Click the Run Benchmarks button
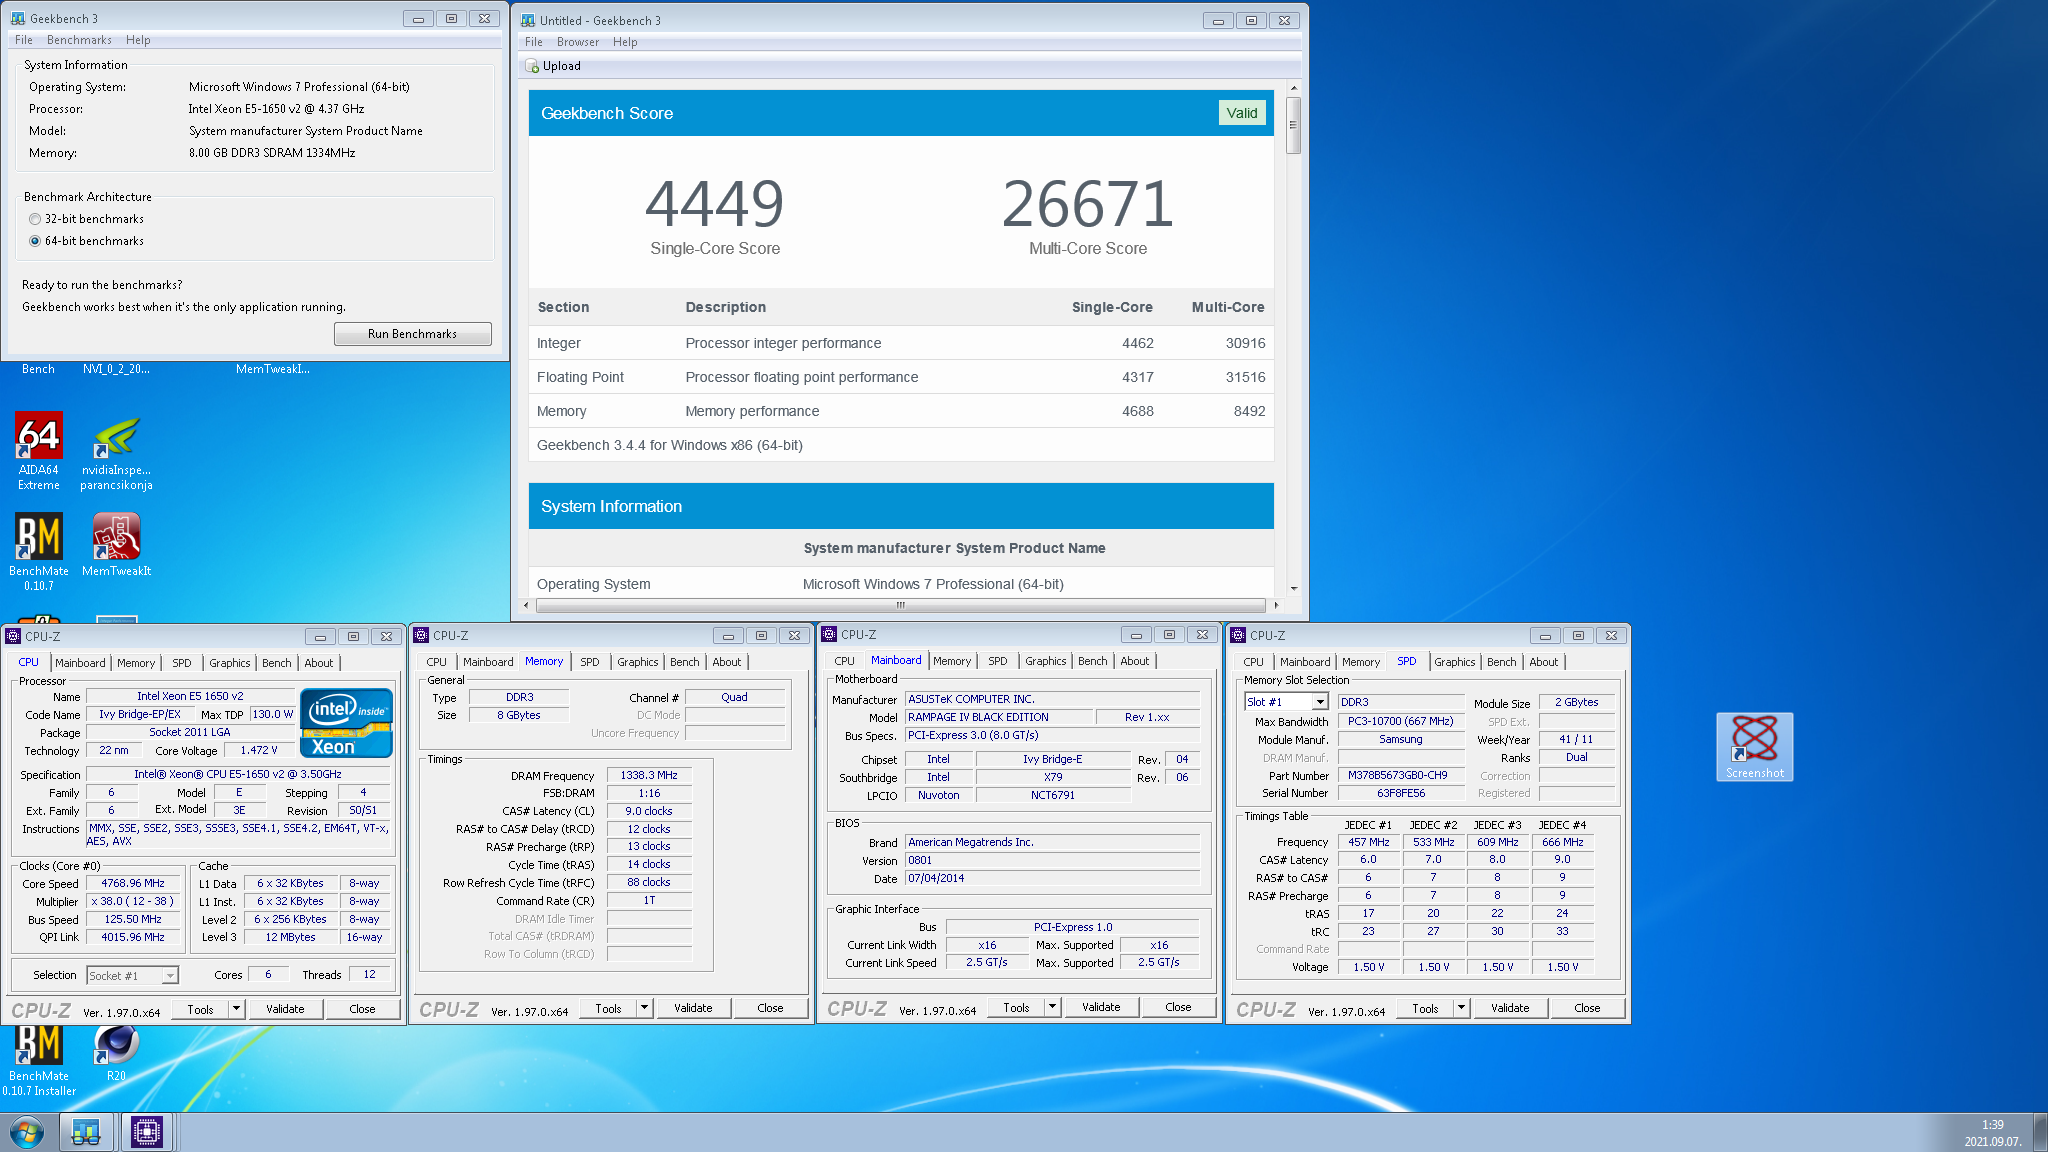This screenshot has height=1152, width=2048. (x=412, y=334)
